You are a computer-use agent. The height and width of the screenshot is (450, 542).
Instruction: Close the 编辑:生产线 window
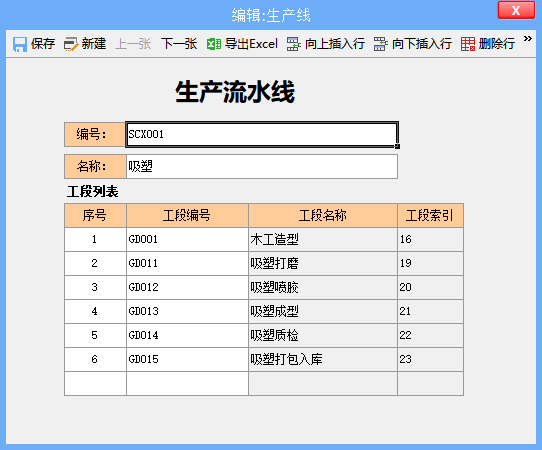(x=516, y=10)
